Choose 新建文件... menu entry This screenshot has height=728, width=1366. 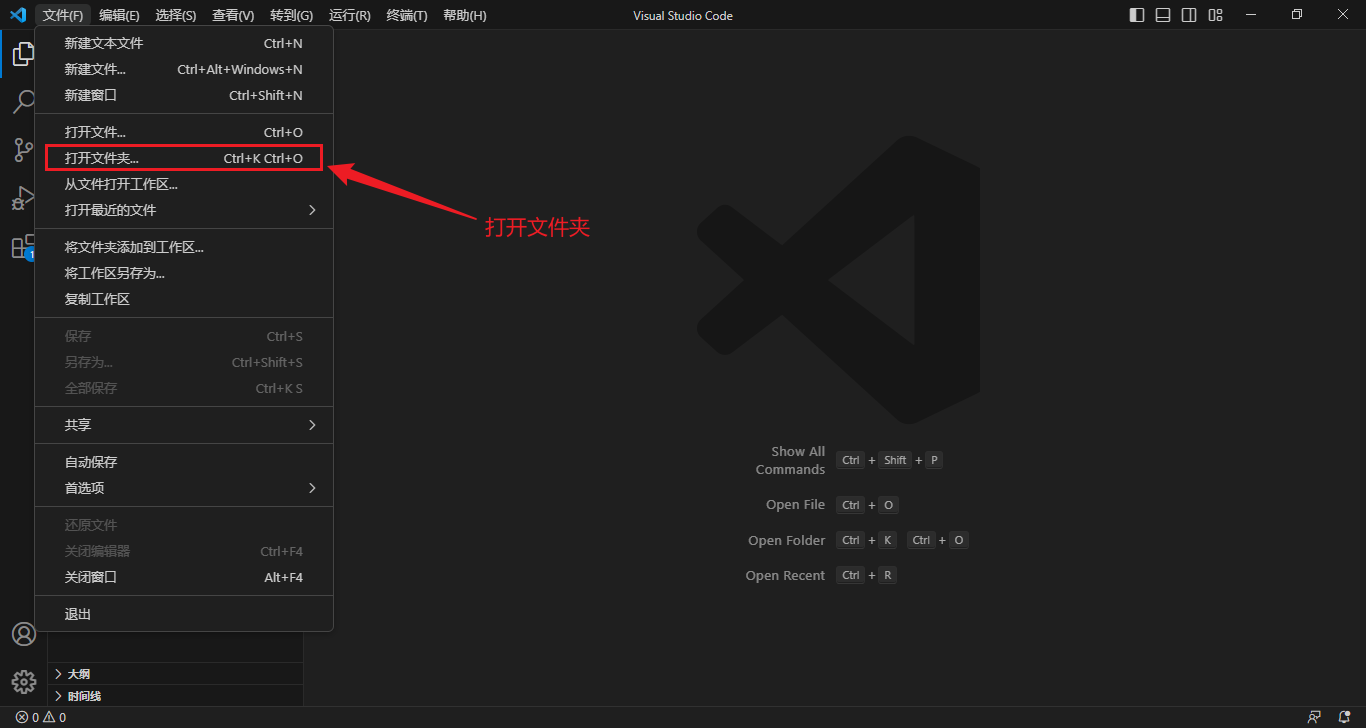pyautogui.click(x=184, y=69)
